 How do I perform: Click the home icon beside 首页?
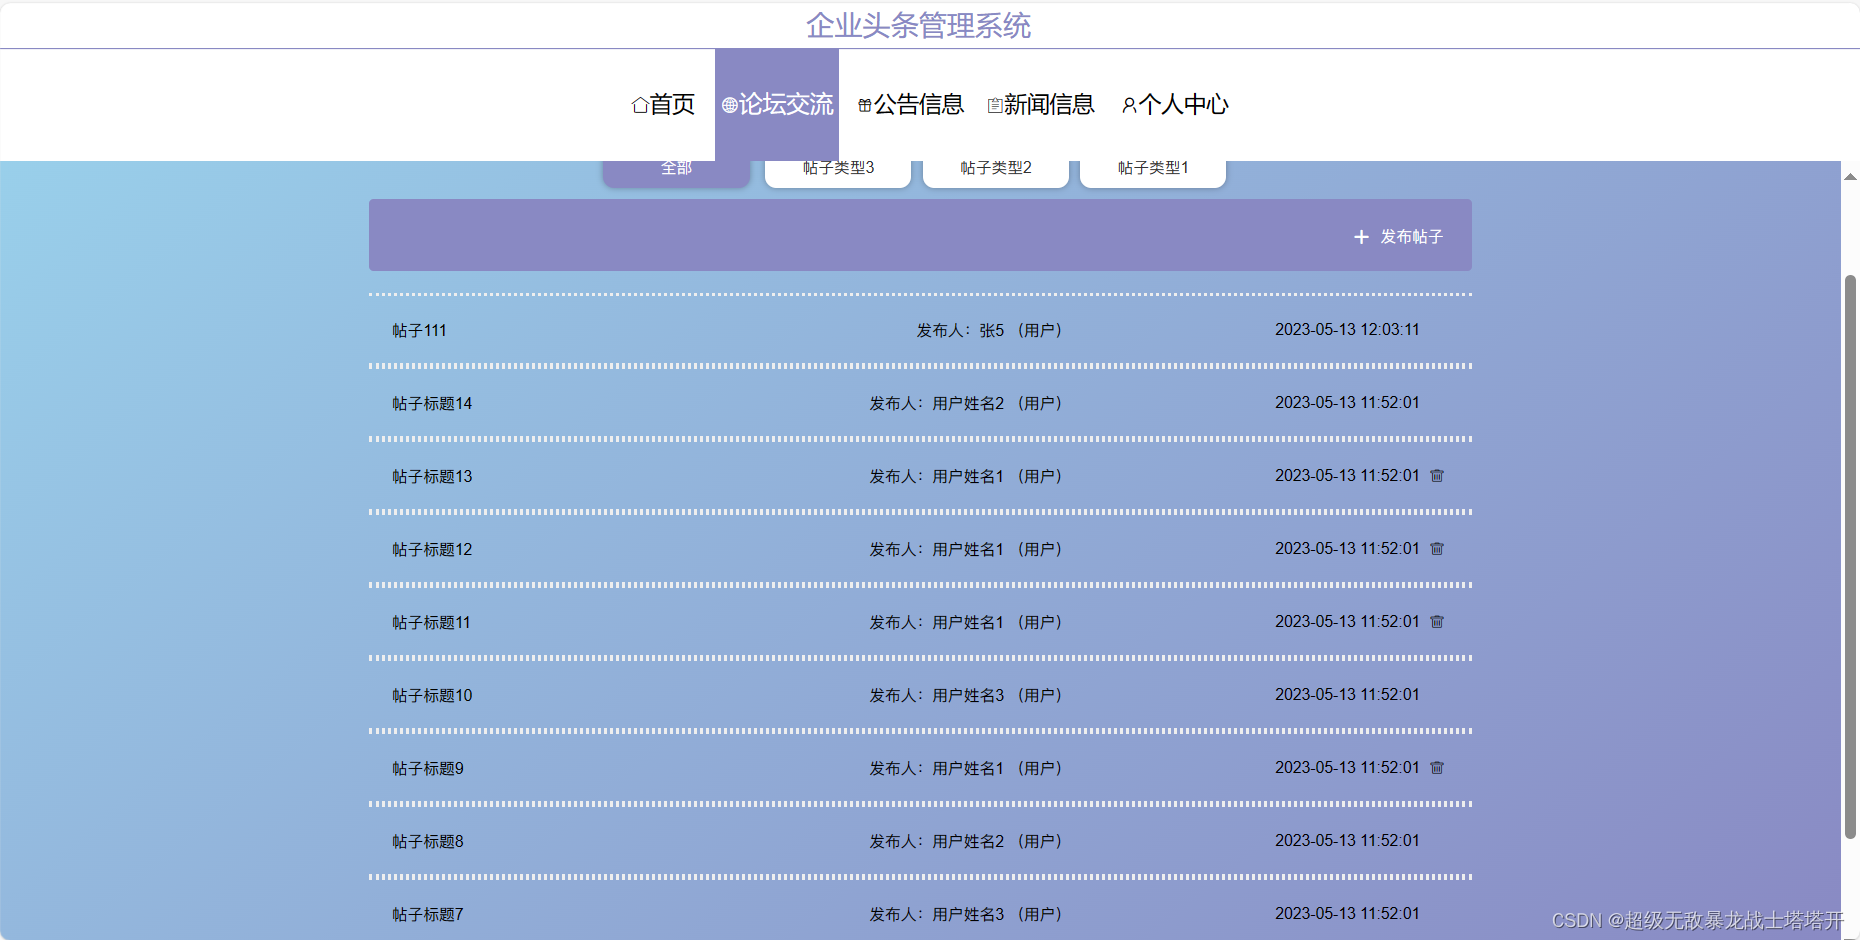click(x=640, y=105)
